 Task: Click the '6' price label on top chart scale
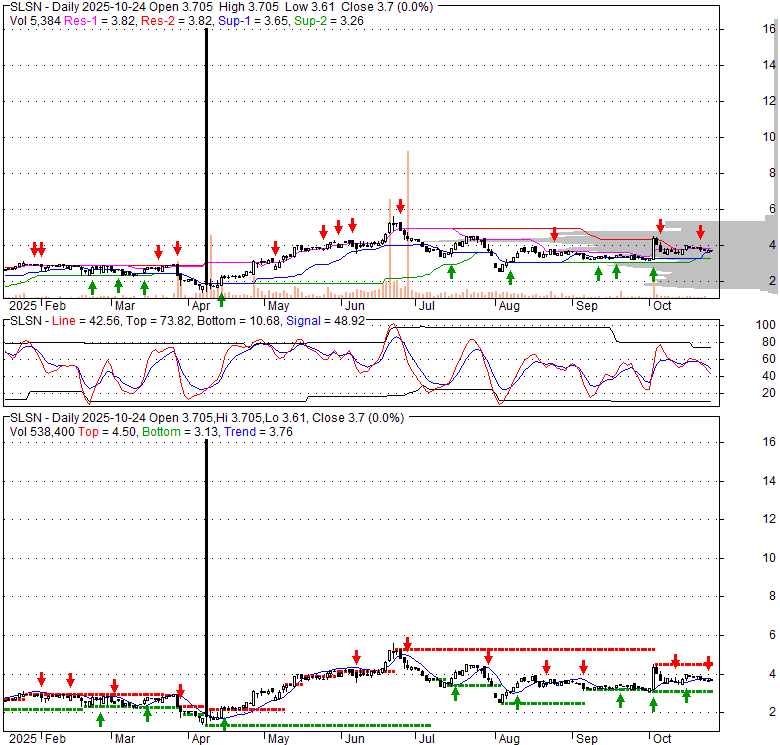tap(772, 209)
